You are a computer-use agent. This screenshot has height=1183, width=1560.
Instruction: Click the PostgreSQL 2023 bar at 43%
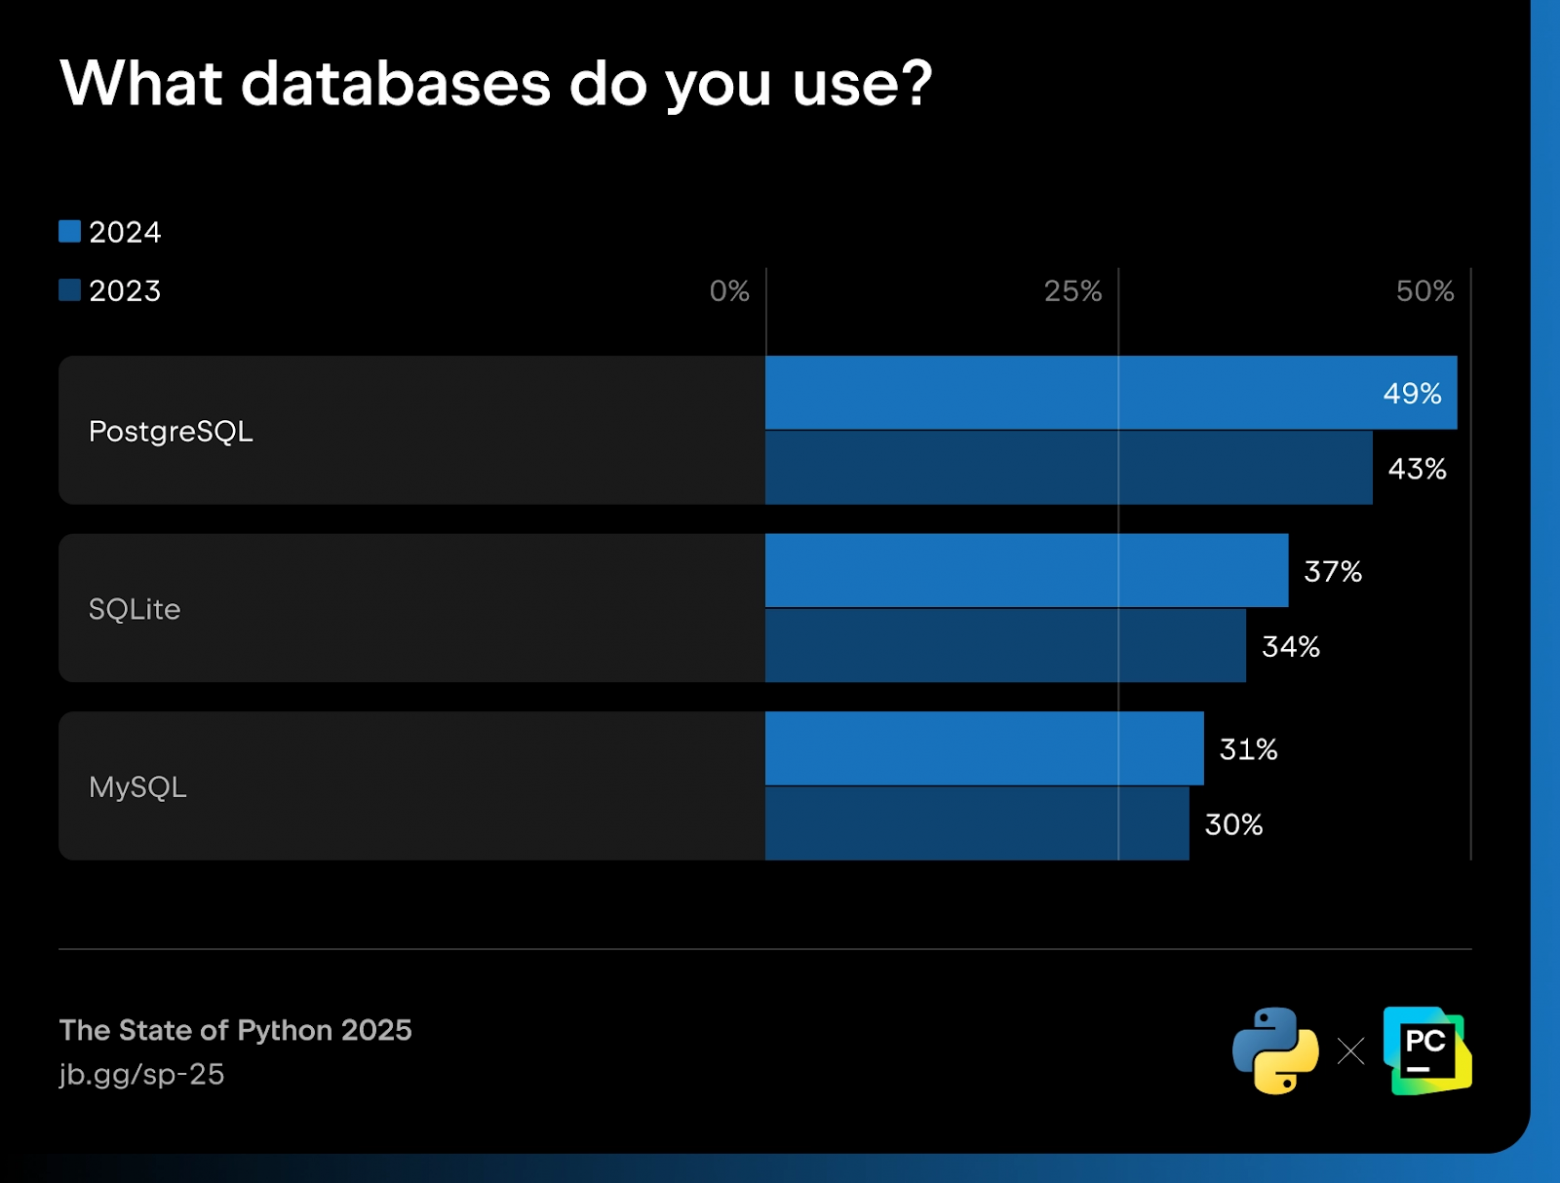click(1069, 468)
